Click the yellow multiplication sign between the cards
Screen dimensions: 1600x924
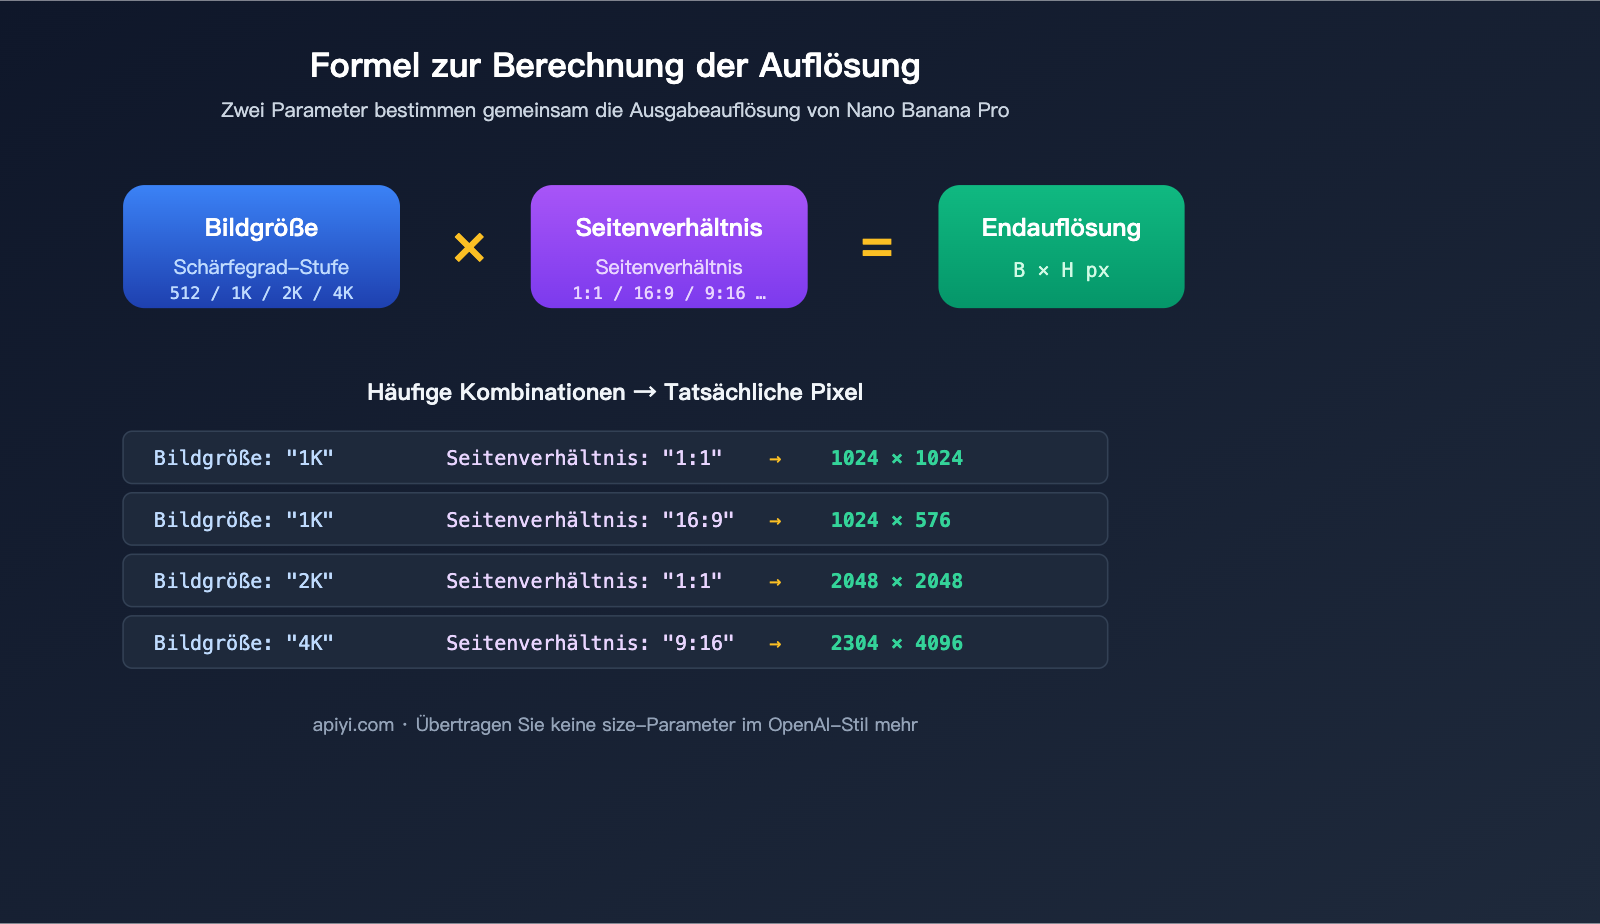click(469, 247)
